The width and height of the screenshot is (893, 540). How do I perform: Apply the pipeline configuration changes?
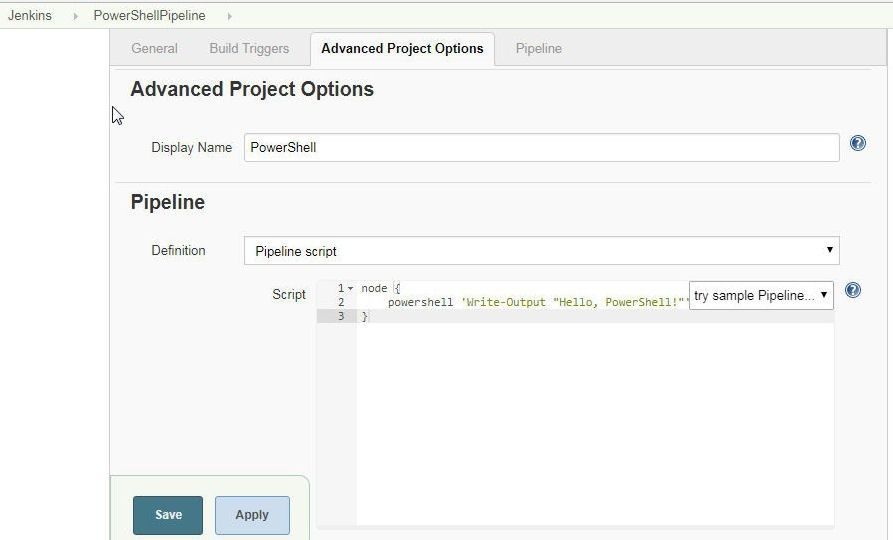[252, 515]
